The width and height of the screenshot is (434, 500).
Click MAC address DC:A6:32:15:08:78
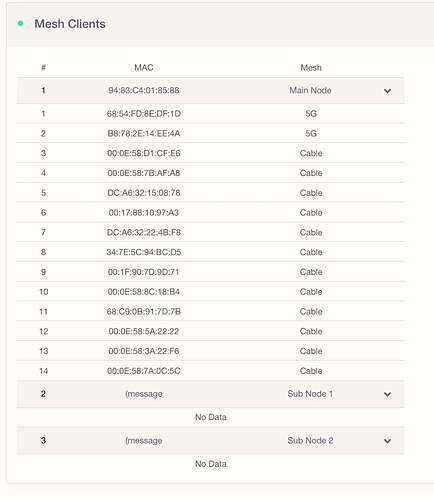tap(144, 193)
